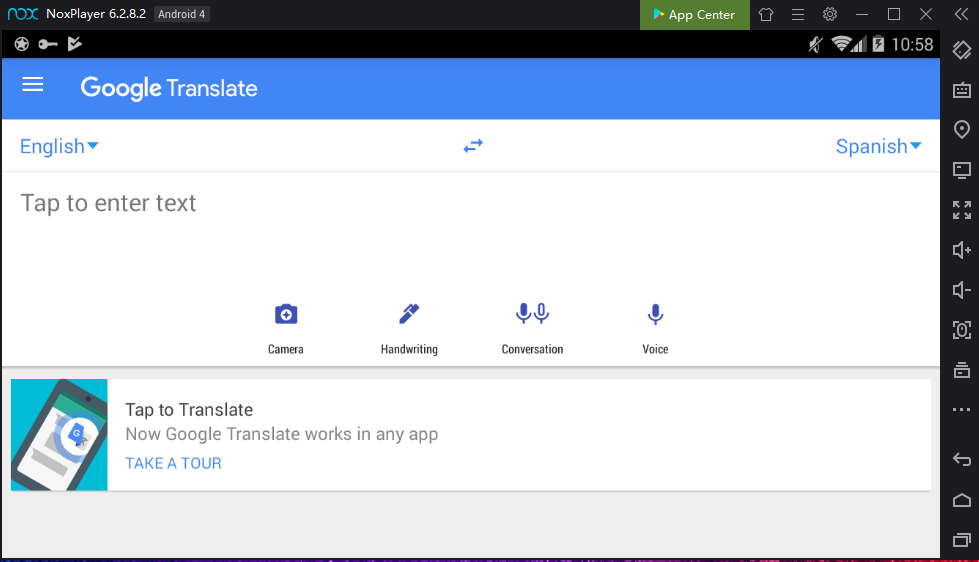Click the battery charging status icon
The image size is (979, 562).
(878, 44)
